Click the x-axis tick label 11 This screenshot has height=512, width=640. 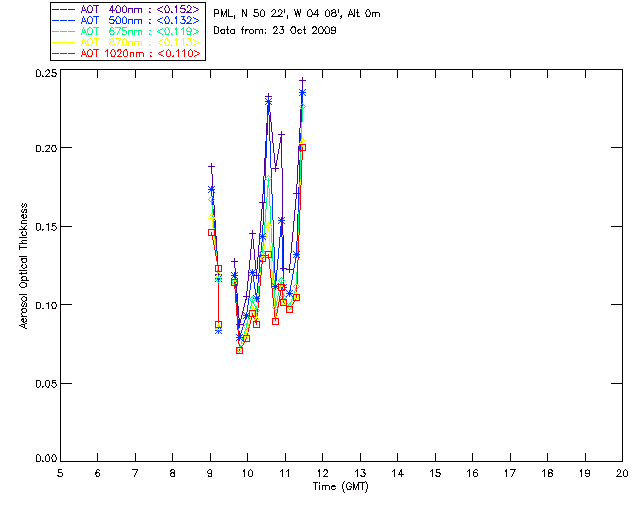pyautogui.click(x=285, y=473)
